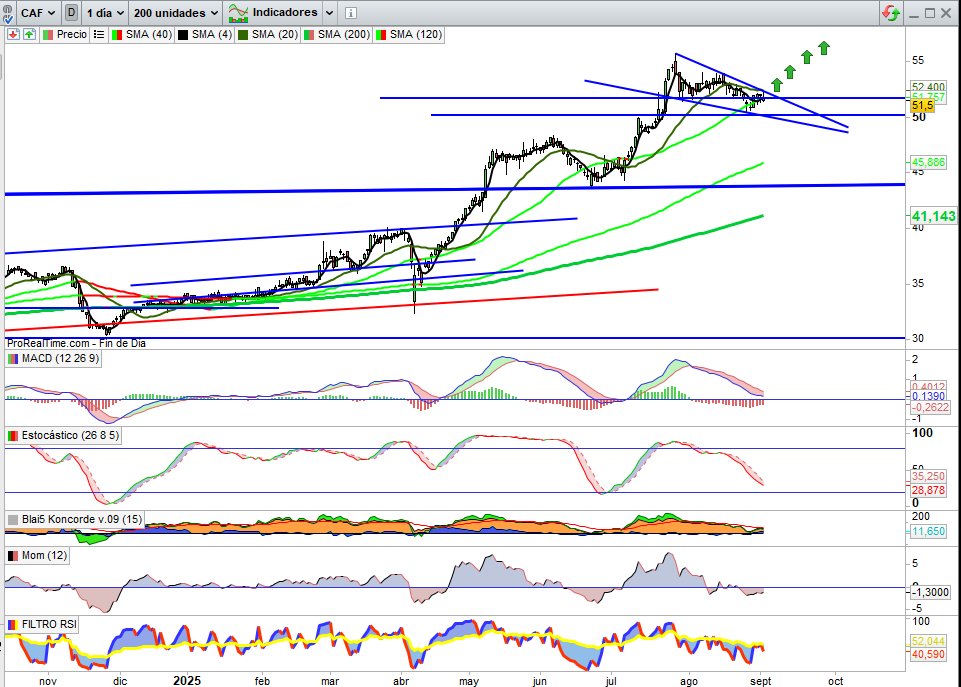Click the black SMA (4) swatch
Viewport: 961px width, 687px height.
(x=183, y=35)
